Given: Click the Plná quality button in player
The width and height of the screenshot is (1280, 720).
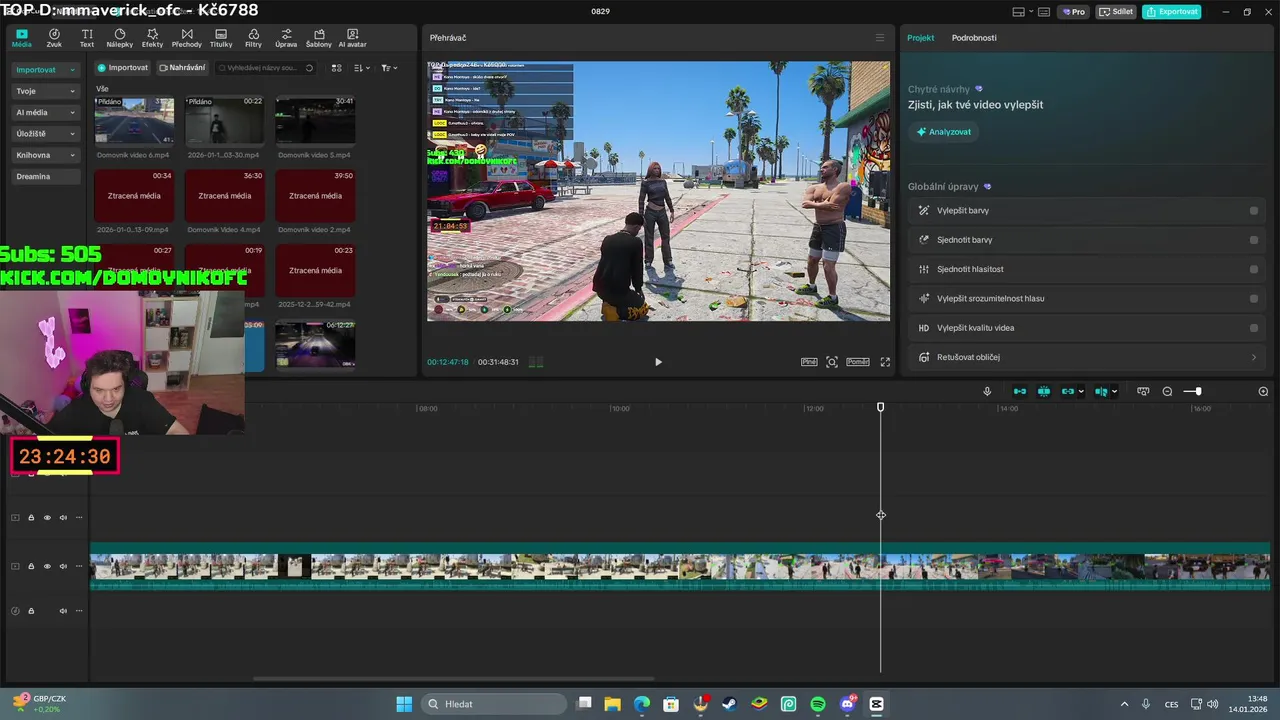Looking at the screenshot, I should pos(809,362).
